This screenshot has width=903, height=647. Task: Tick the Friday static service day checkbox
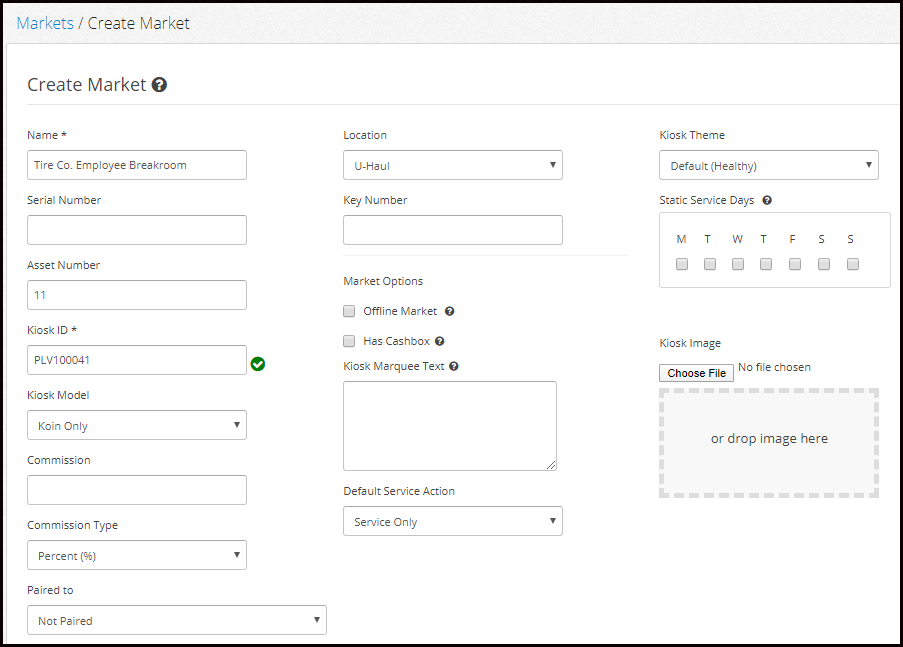coord(795,264)
